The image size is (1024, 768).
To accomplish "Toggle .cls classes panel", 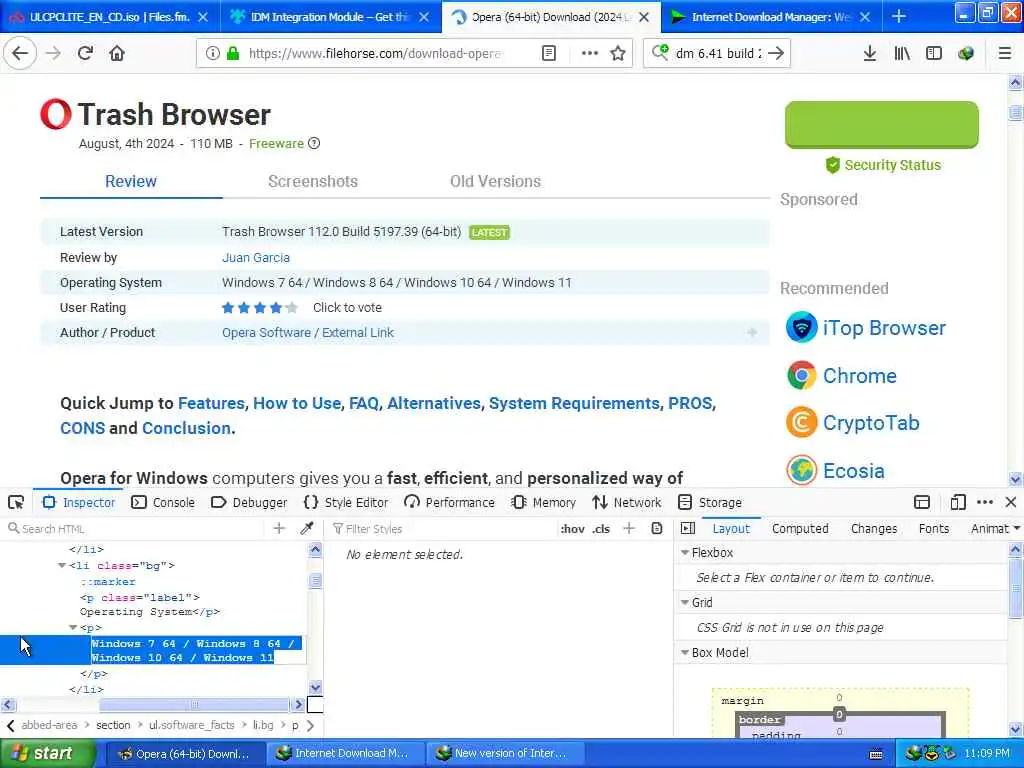I will click(601, 528).
